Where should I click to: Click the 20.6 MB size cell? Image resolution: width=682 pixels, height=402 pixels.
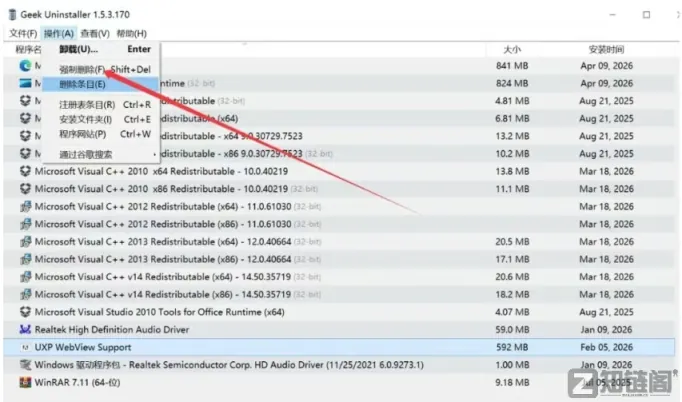512,277
